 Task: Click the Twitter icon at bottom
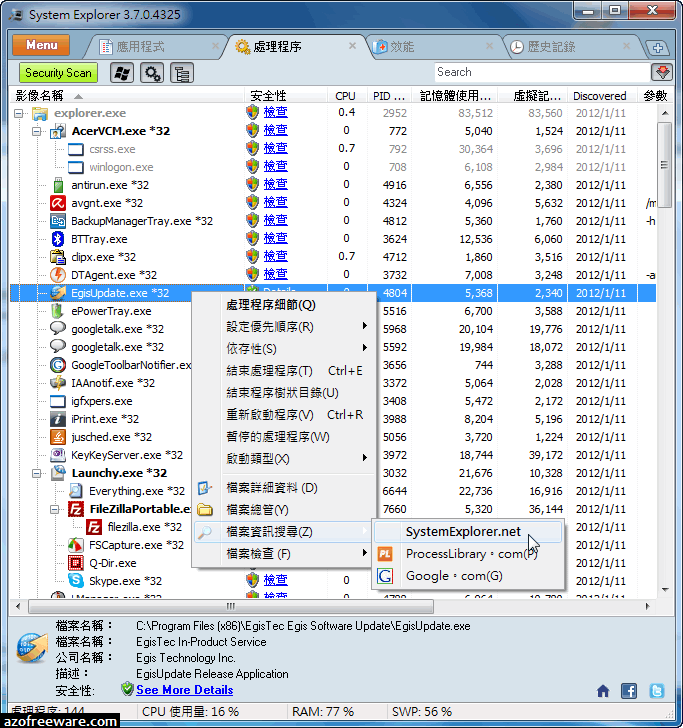click(x=657, y=691)
